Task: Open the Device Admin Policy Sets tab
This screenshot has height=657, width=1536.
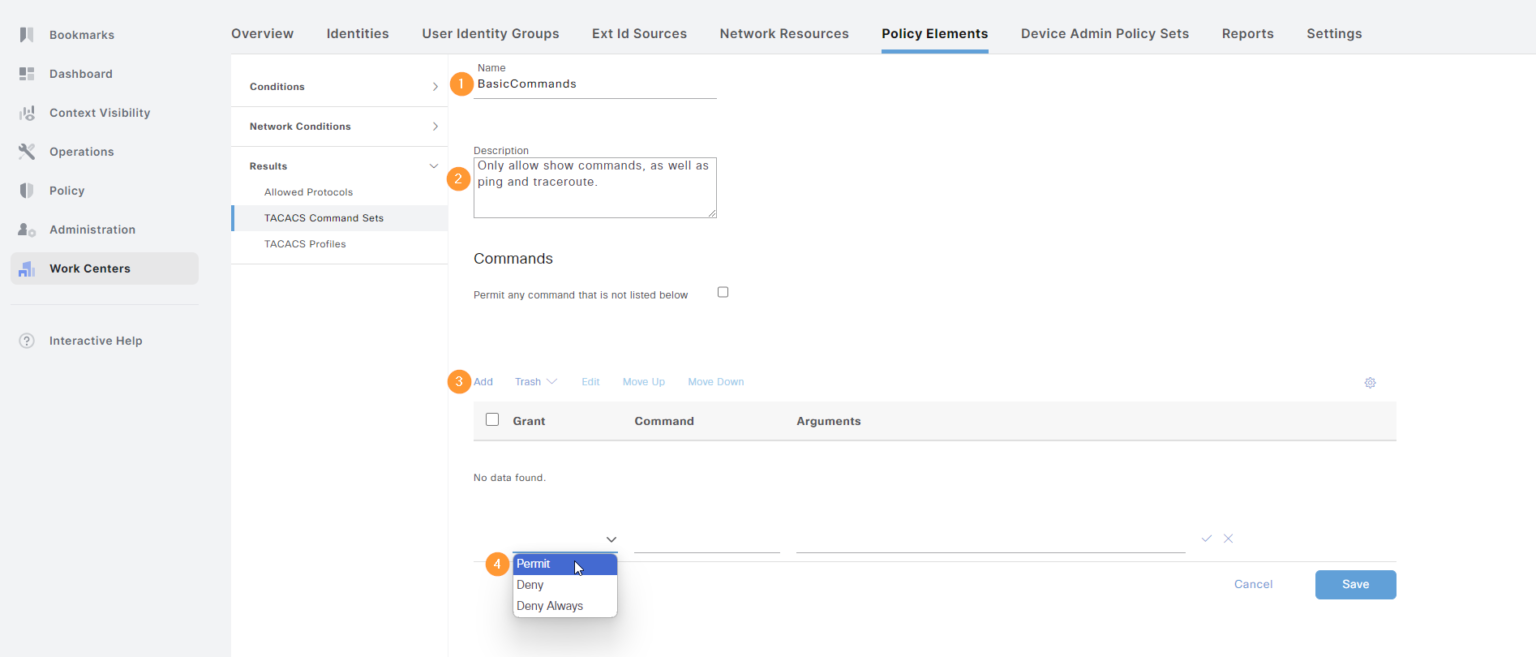Action: click(x=1104, y=33)
